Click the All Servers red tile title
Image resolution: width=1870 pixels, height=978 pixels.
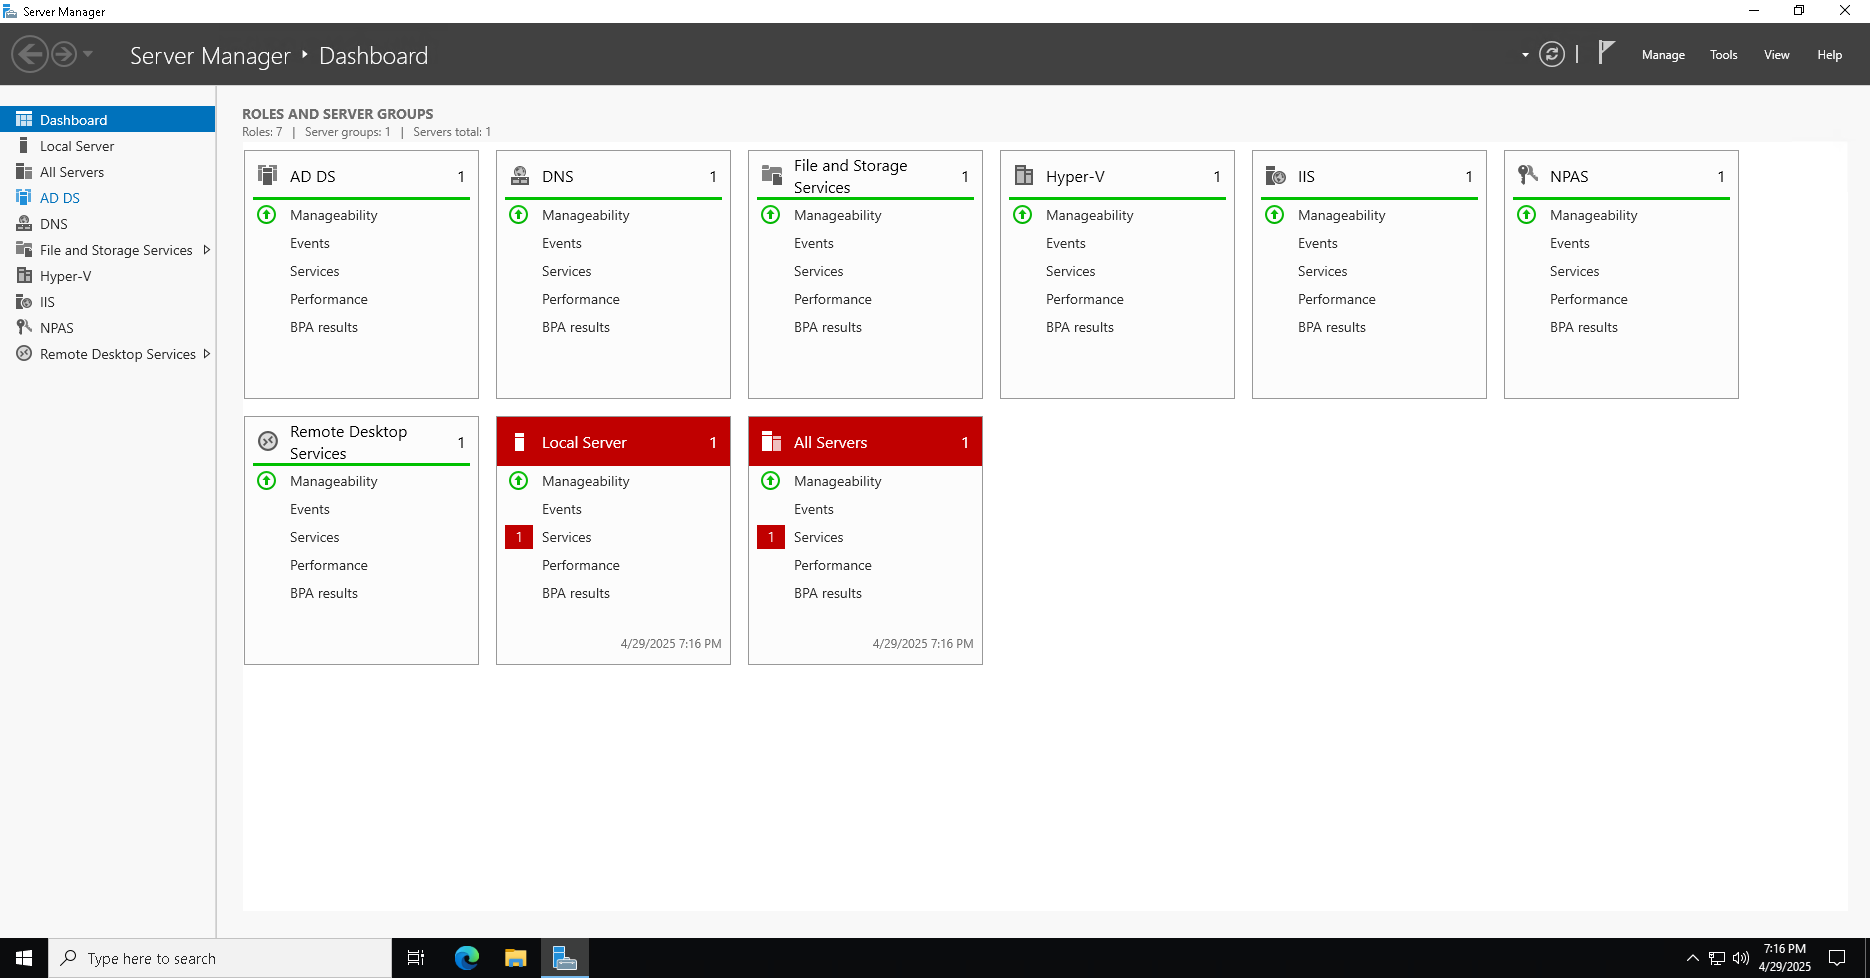point(830,442)
